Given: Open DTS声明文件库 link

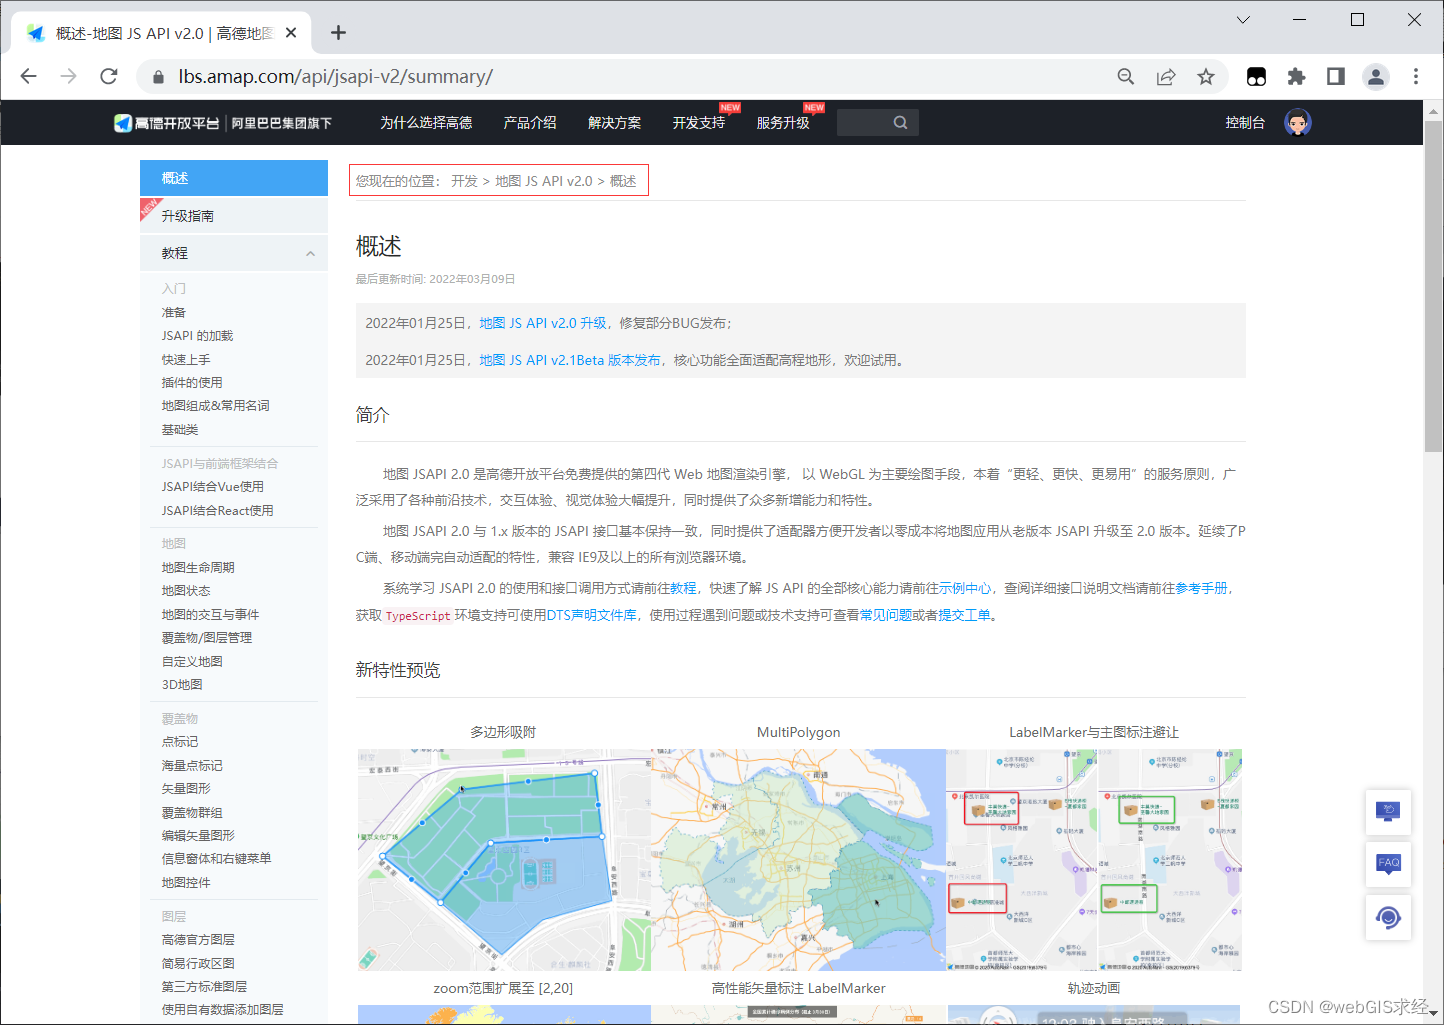Looking at the screenshot, I should 591,615.
